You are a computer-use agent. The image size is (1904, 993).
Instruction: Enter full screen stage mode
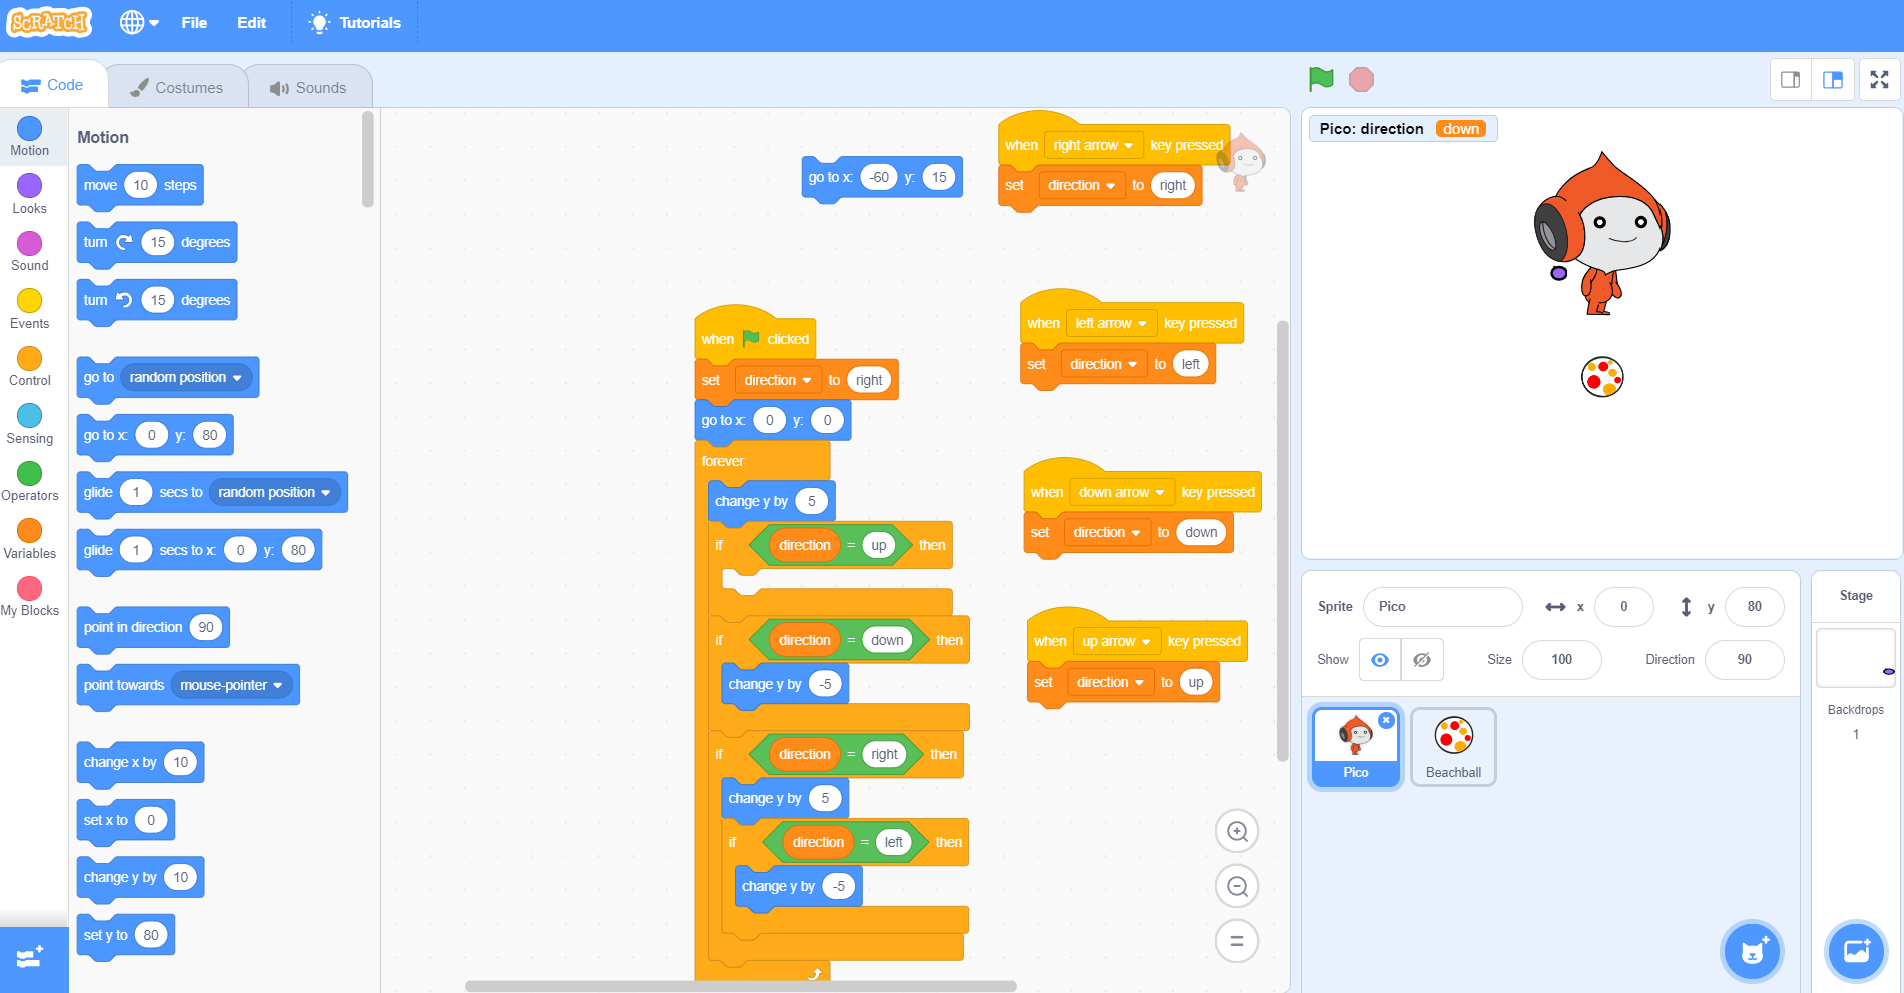pos(1880,80)
